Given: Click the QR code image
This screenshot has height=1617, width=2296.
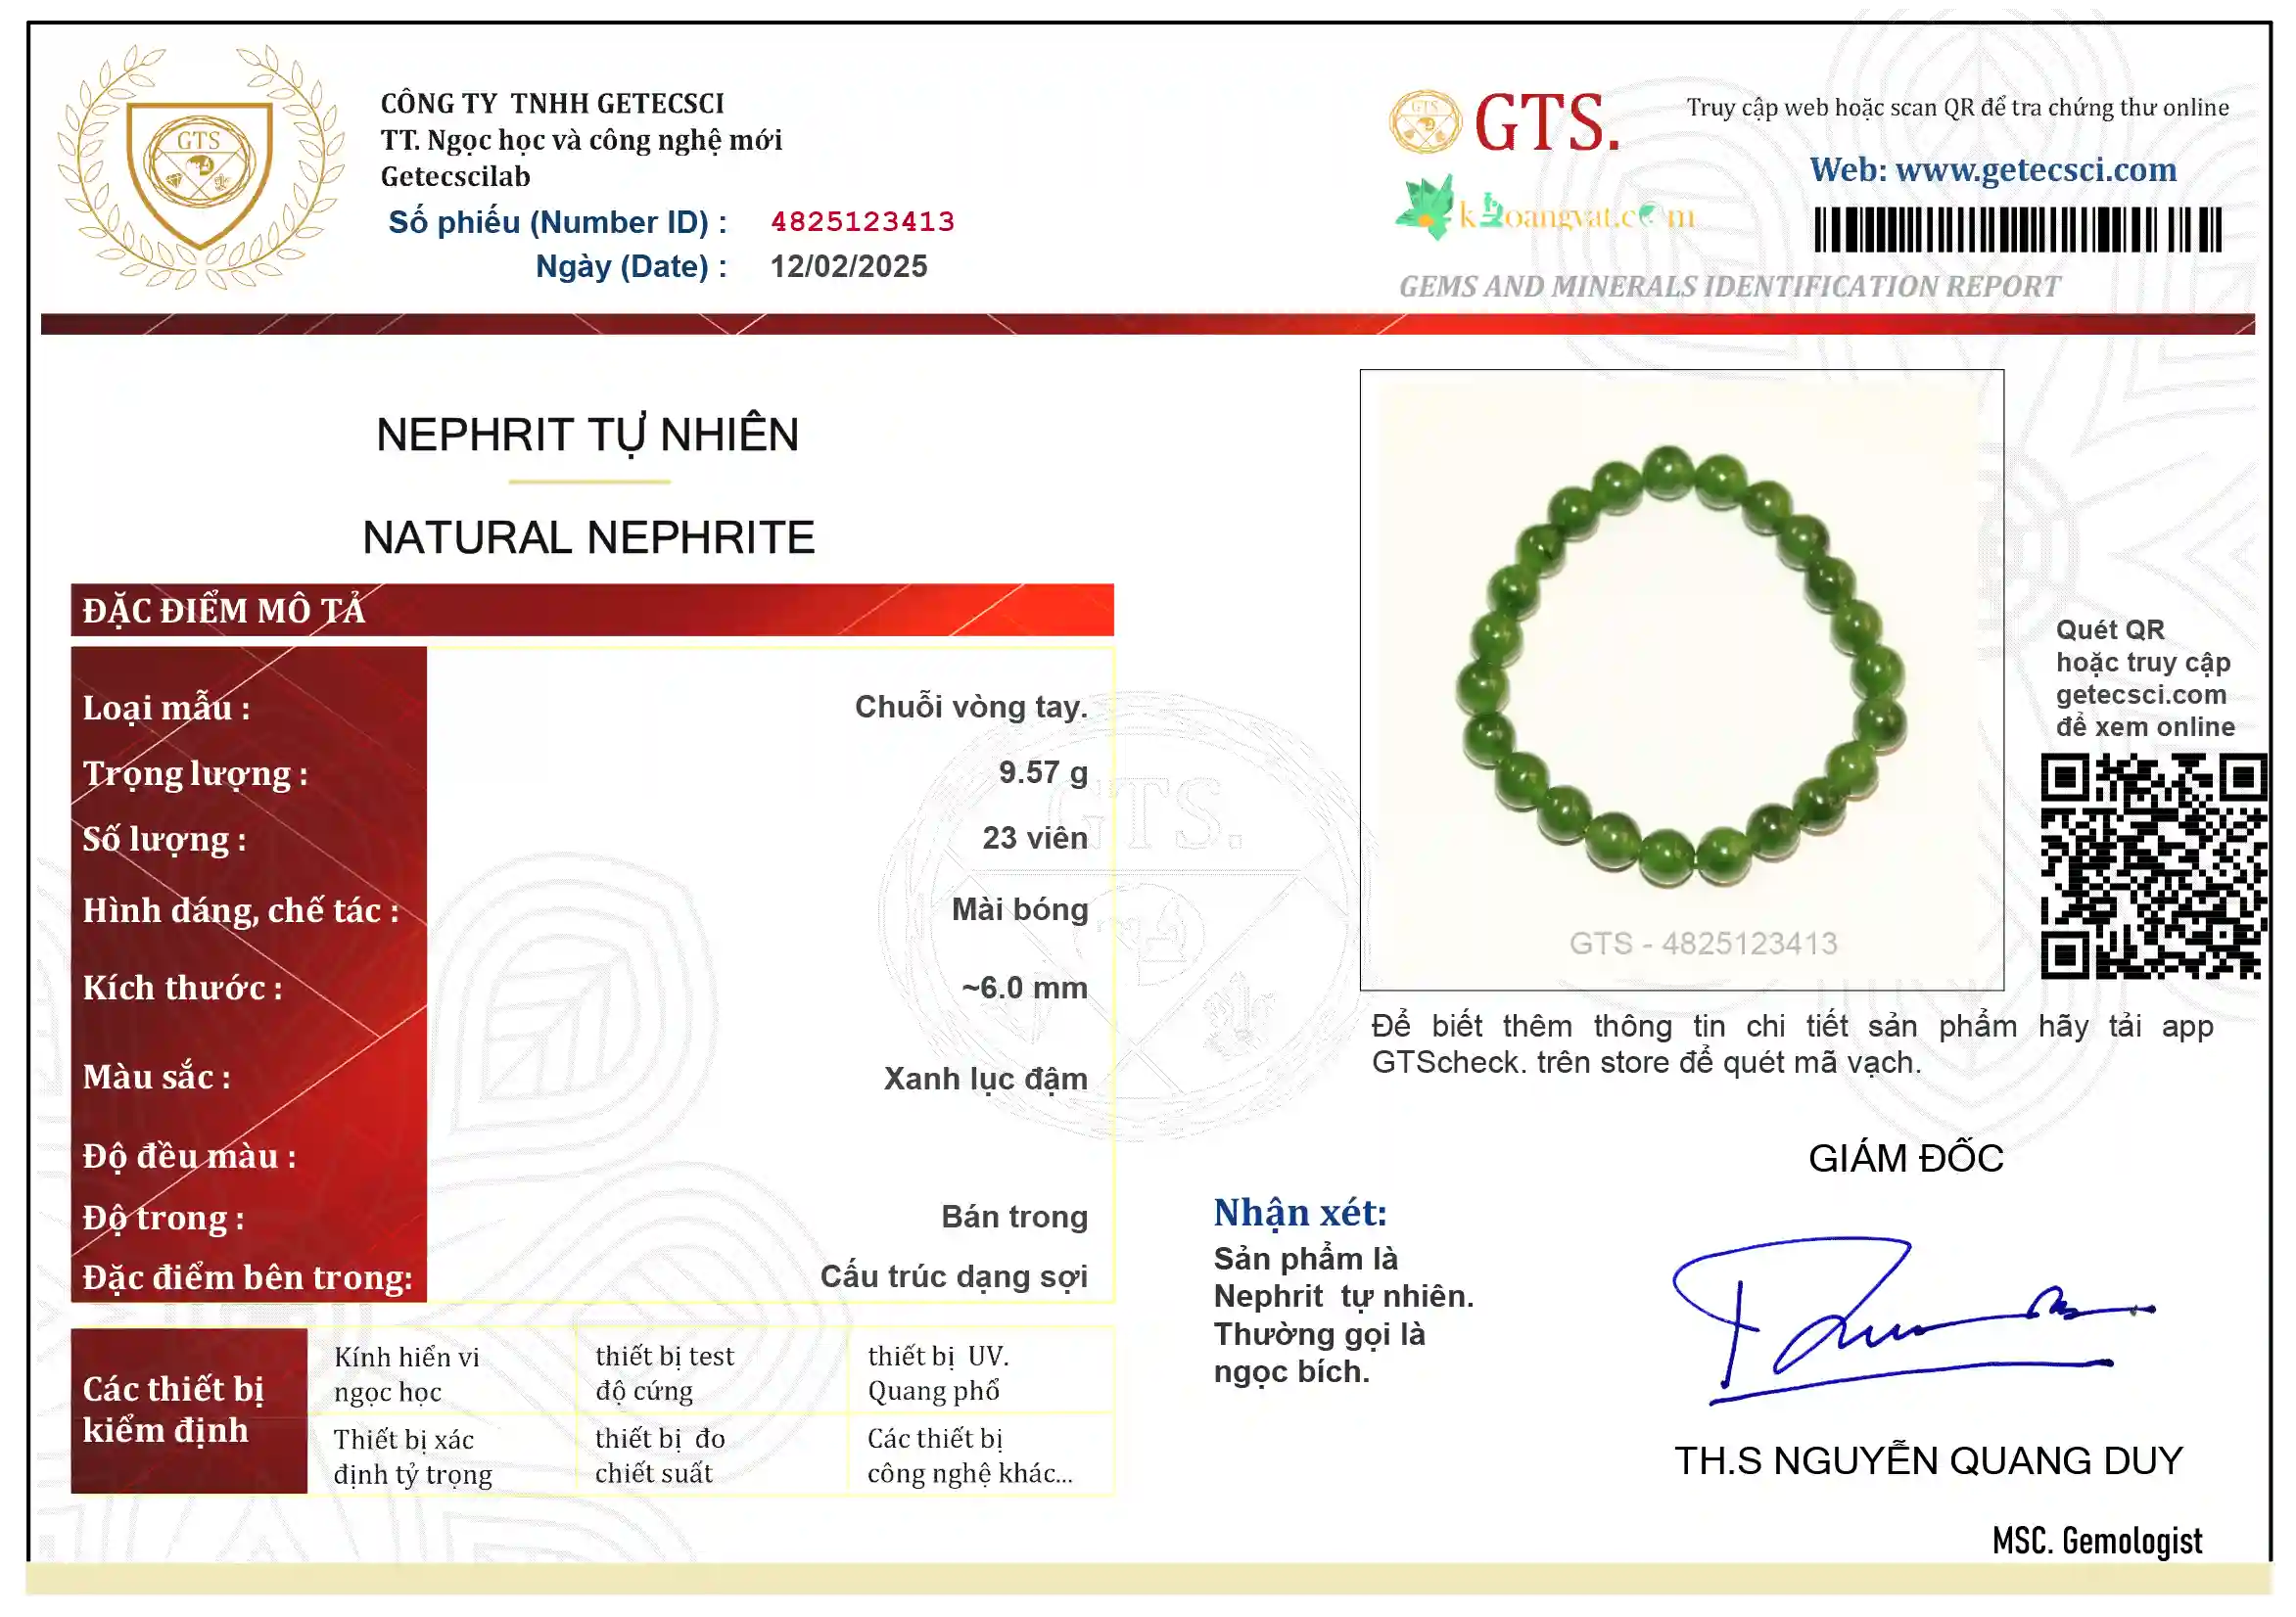Looking at the screenshot, I should [2153, 867].
